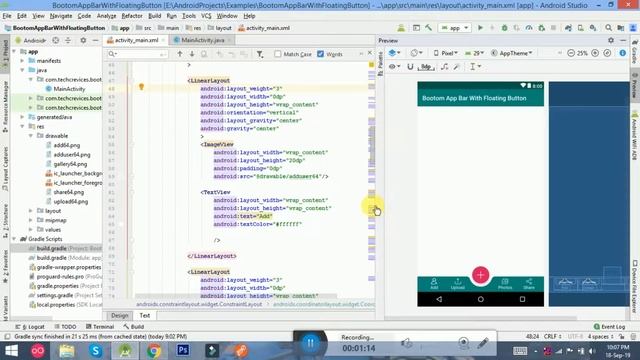Open the bottom Build tool window
The width and height of the screenshot is (640, 360).
[133, 327]
